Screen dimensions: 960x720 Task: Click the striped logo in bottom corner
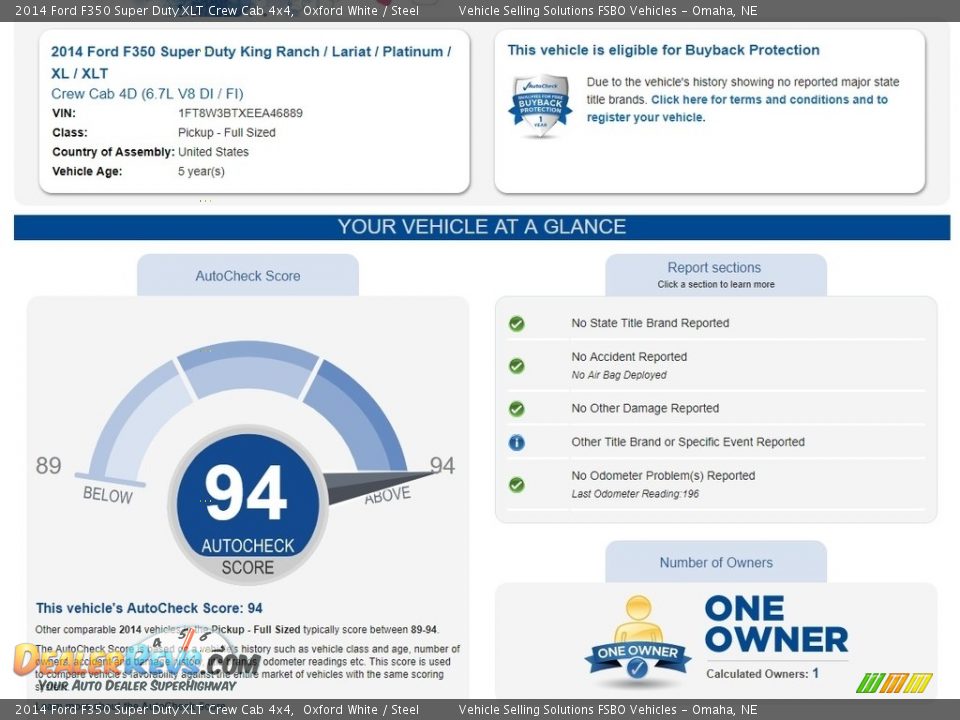(894, 683)
